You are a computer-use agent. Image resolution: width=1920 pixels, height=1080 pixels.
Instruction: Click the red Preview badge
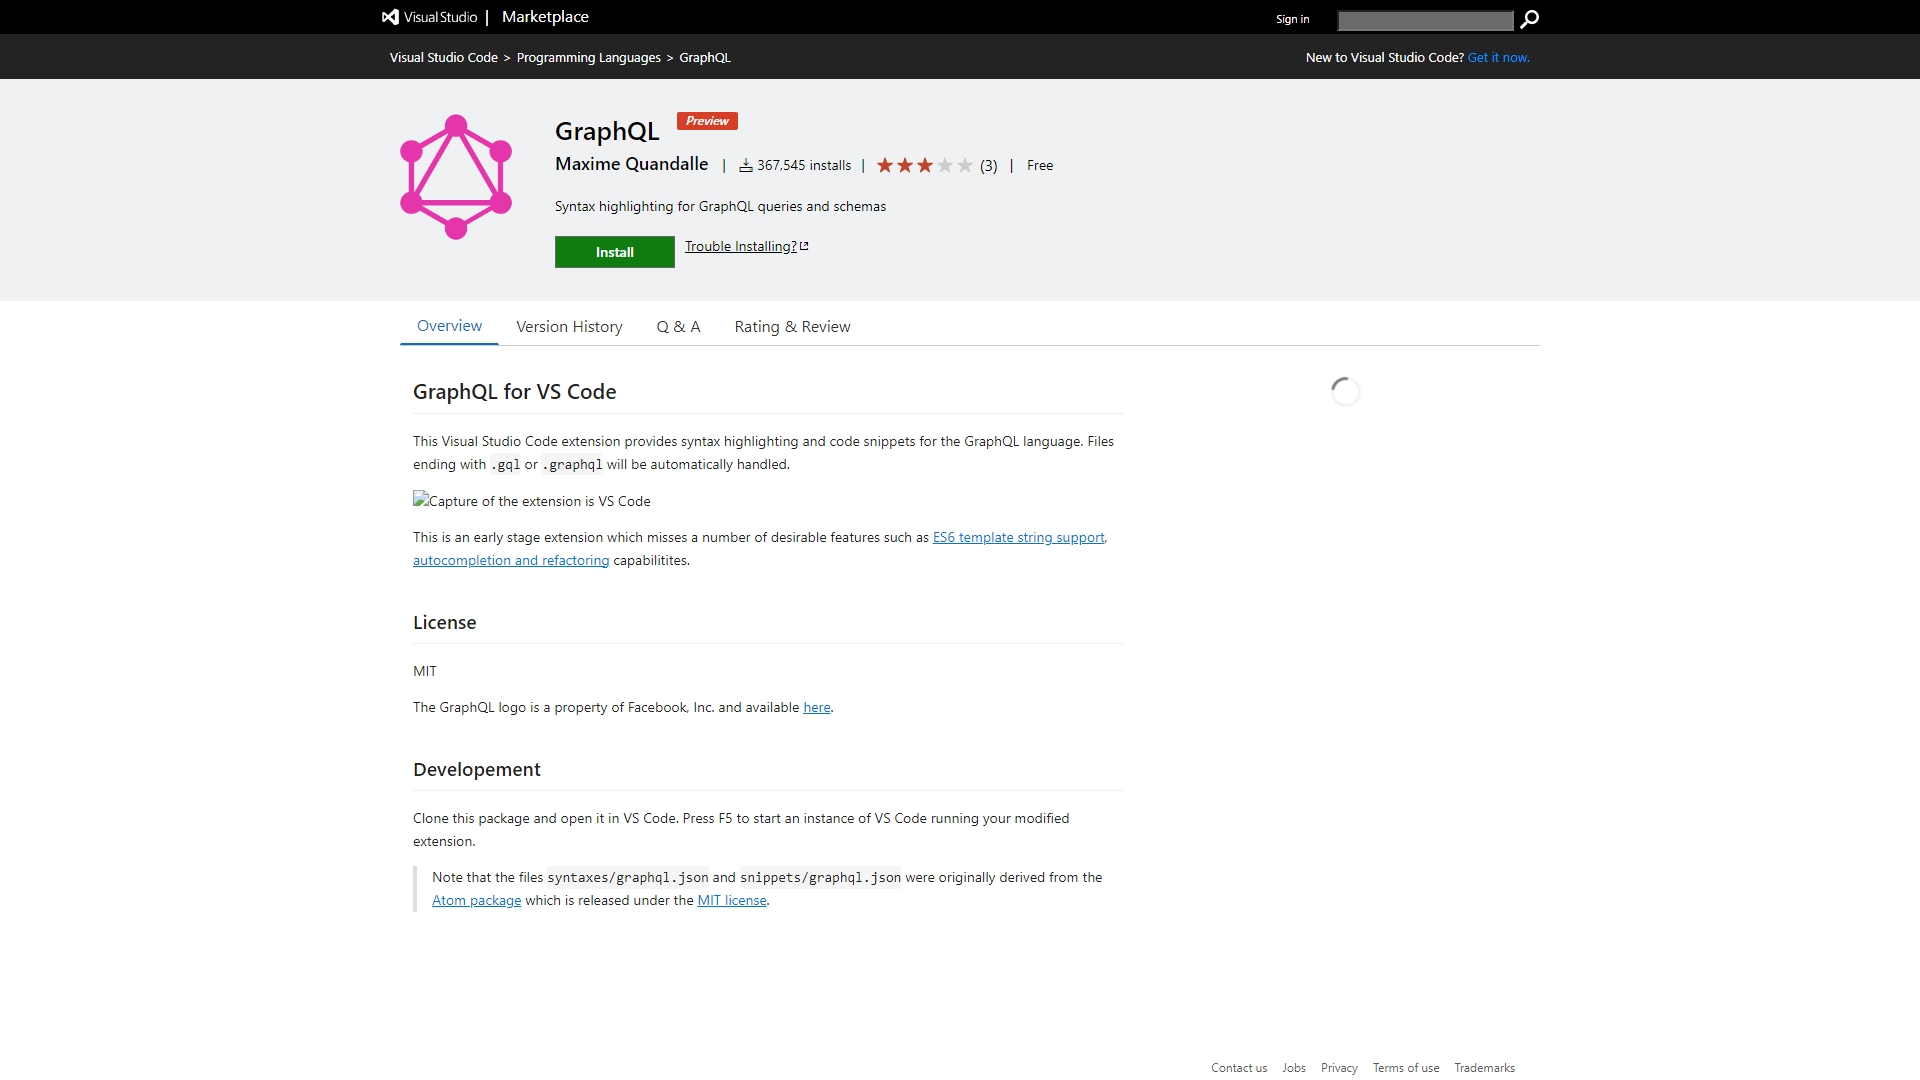click(707, 121)
